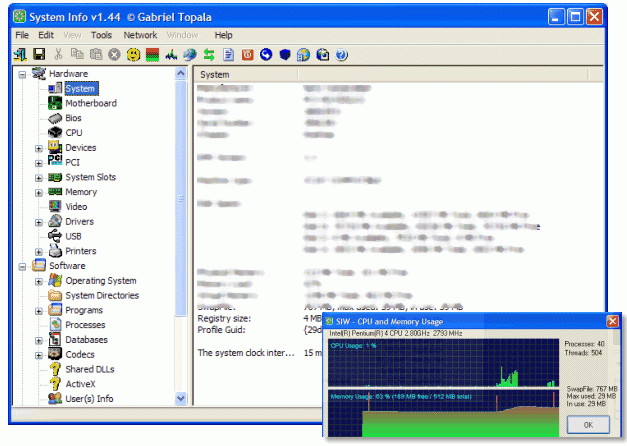The height and width of the screenshot is (446, 627).
Task: Click the globe with camera toolbar icon
Action: (323, 55)
